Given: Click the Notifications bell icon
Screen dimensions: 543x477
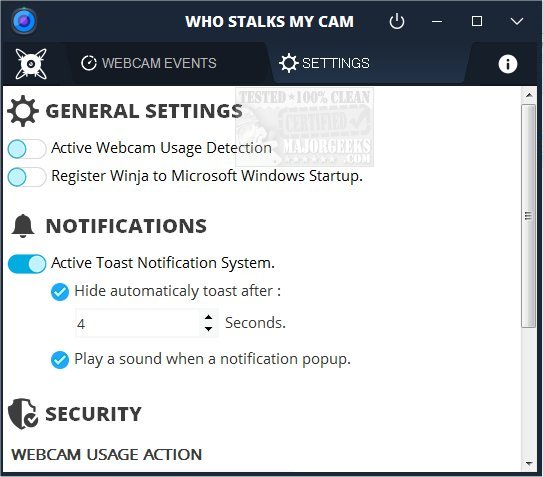Looking at the screenshot, I should coord(23,226).
